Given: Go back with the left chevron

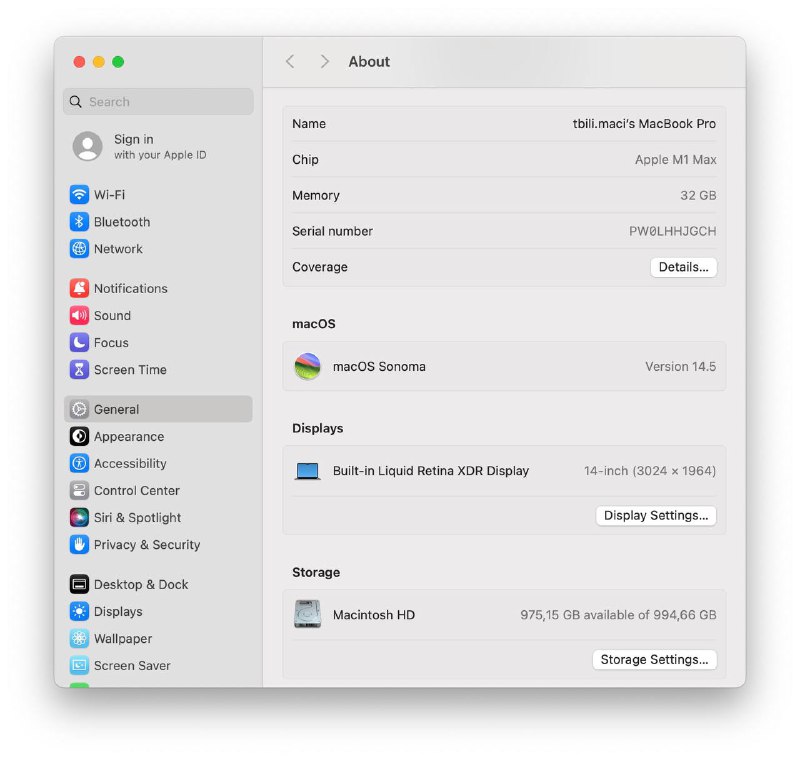Looking at the screenshot, I should pyautogui.click(x=290, y=62).
